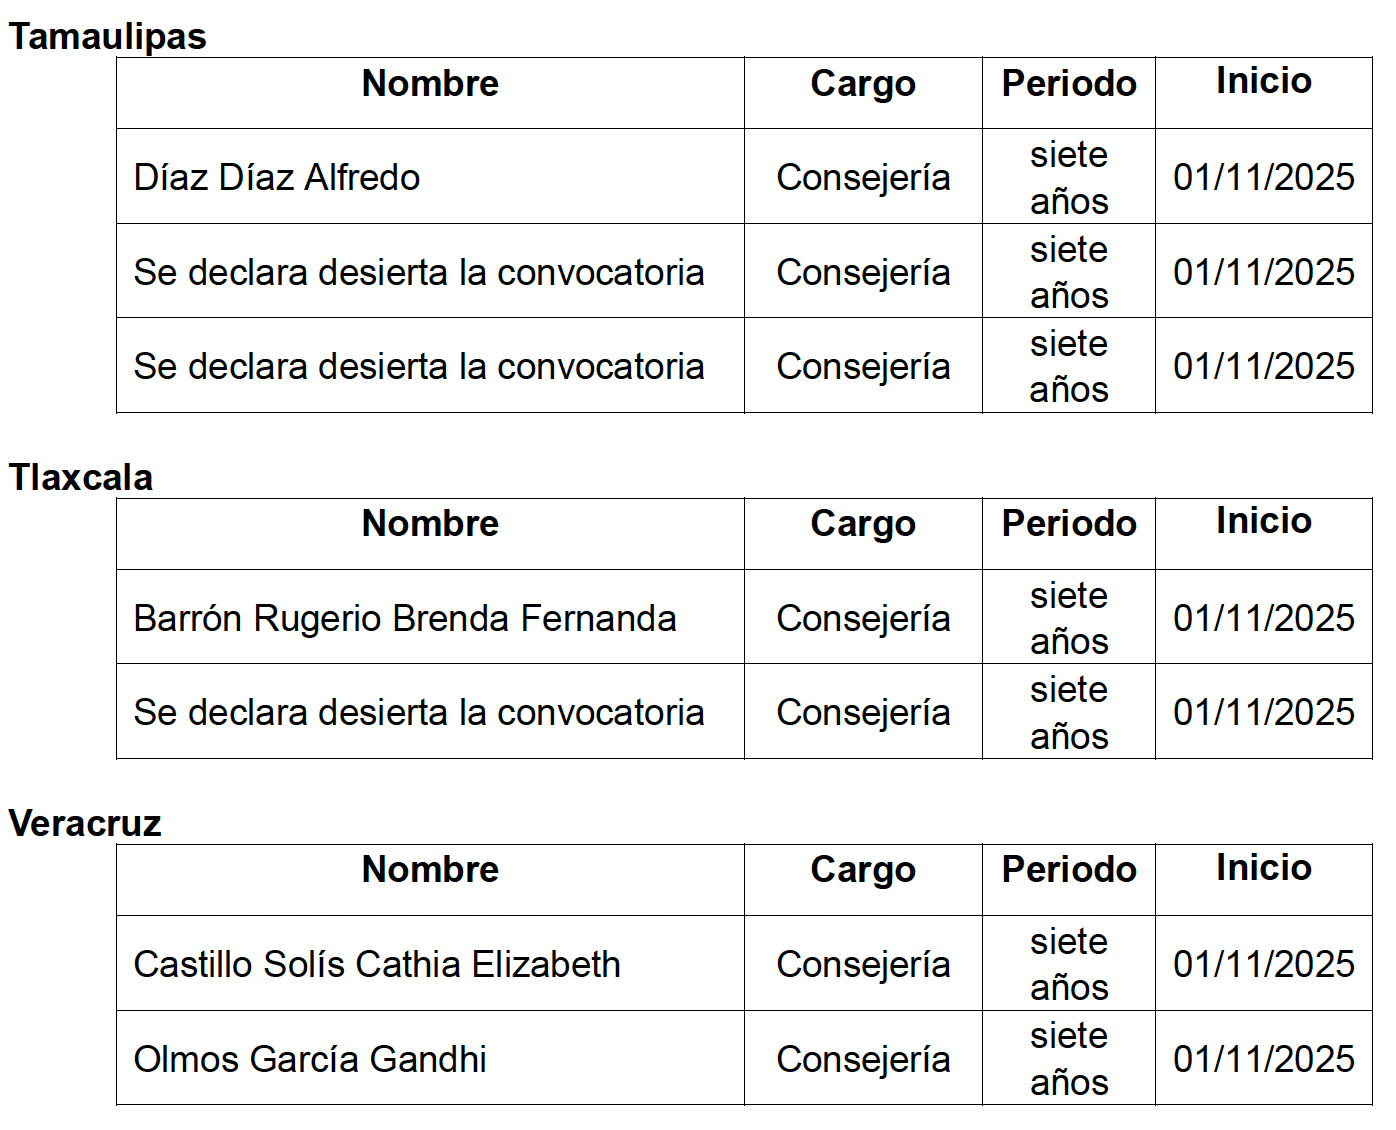
Task: Click Inicio header in the Tamaulipas table
Action: pyautogui.click(x=1264, y=81)
